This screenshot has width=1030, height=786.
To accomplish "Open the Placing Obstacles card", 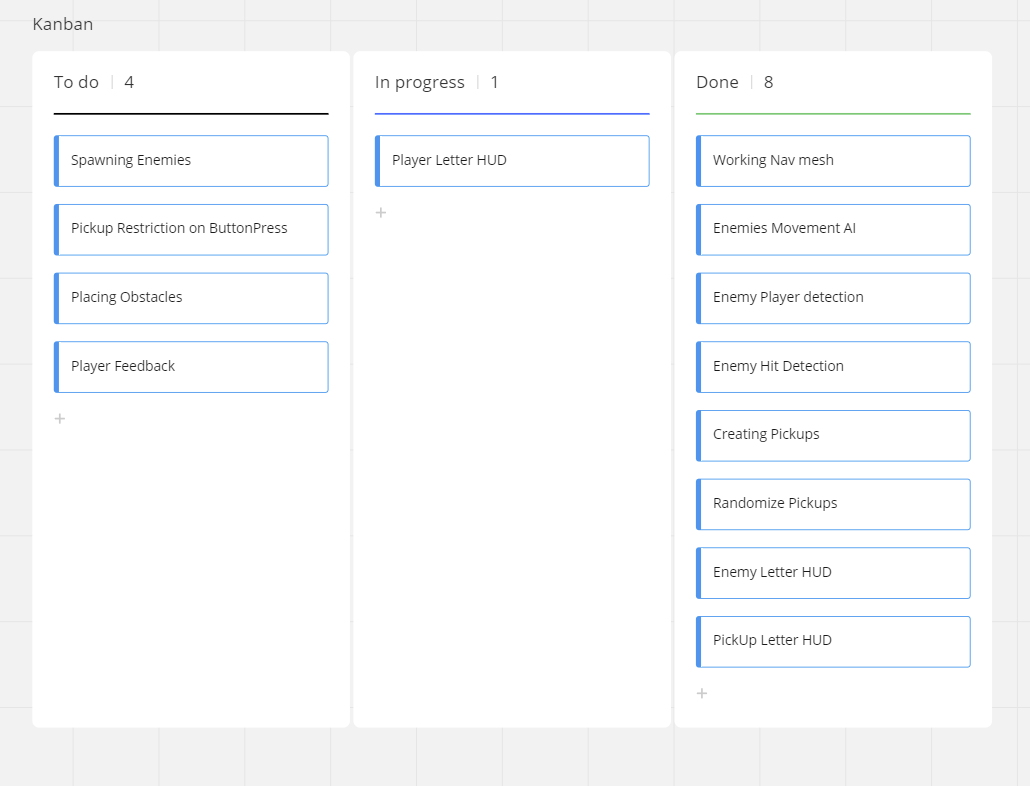I will [x=191, y=298].
